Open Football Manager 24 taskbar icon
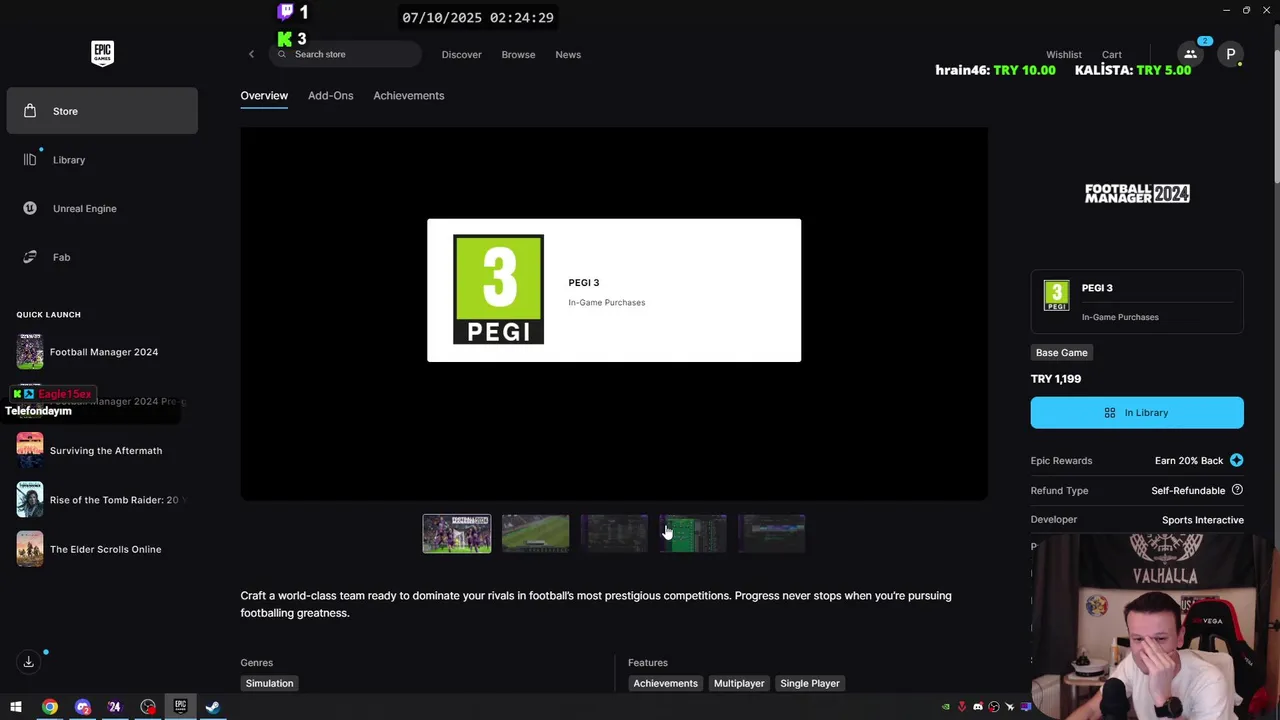The width and height of the screenshot is (1280, 720). 114,707
